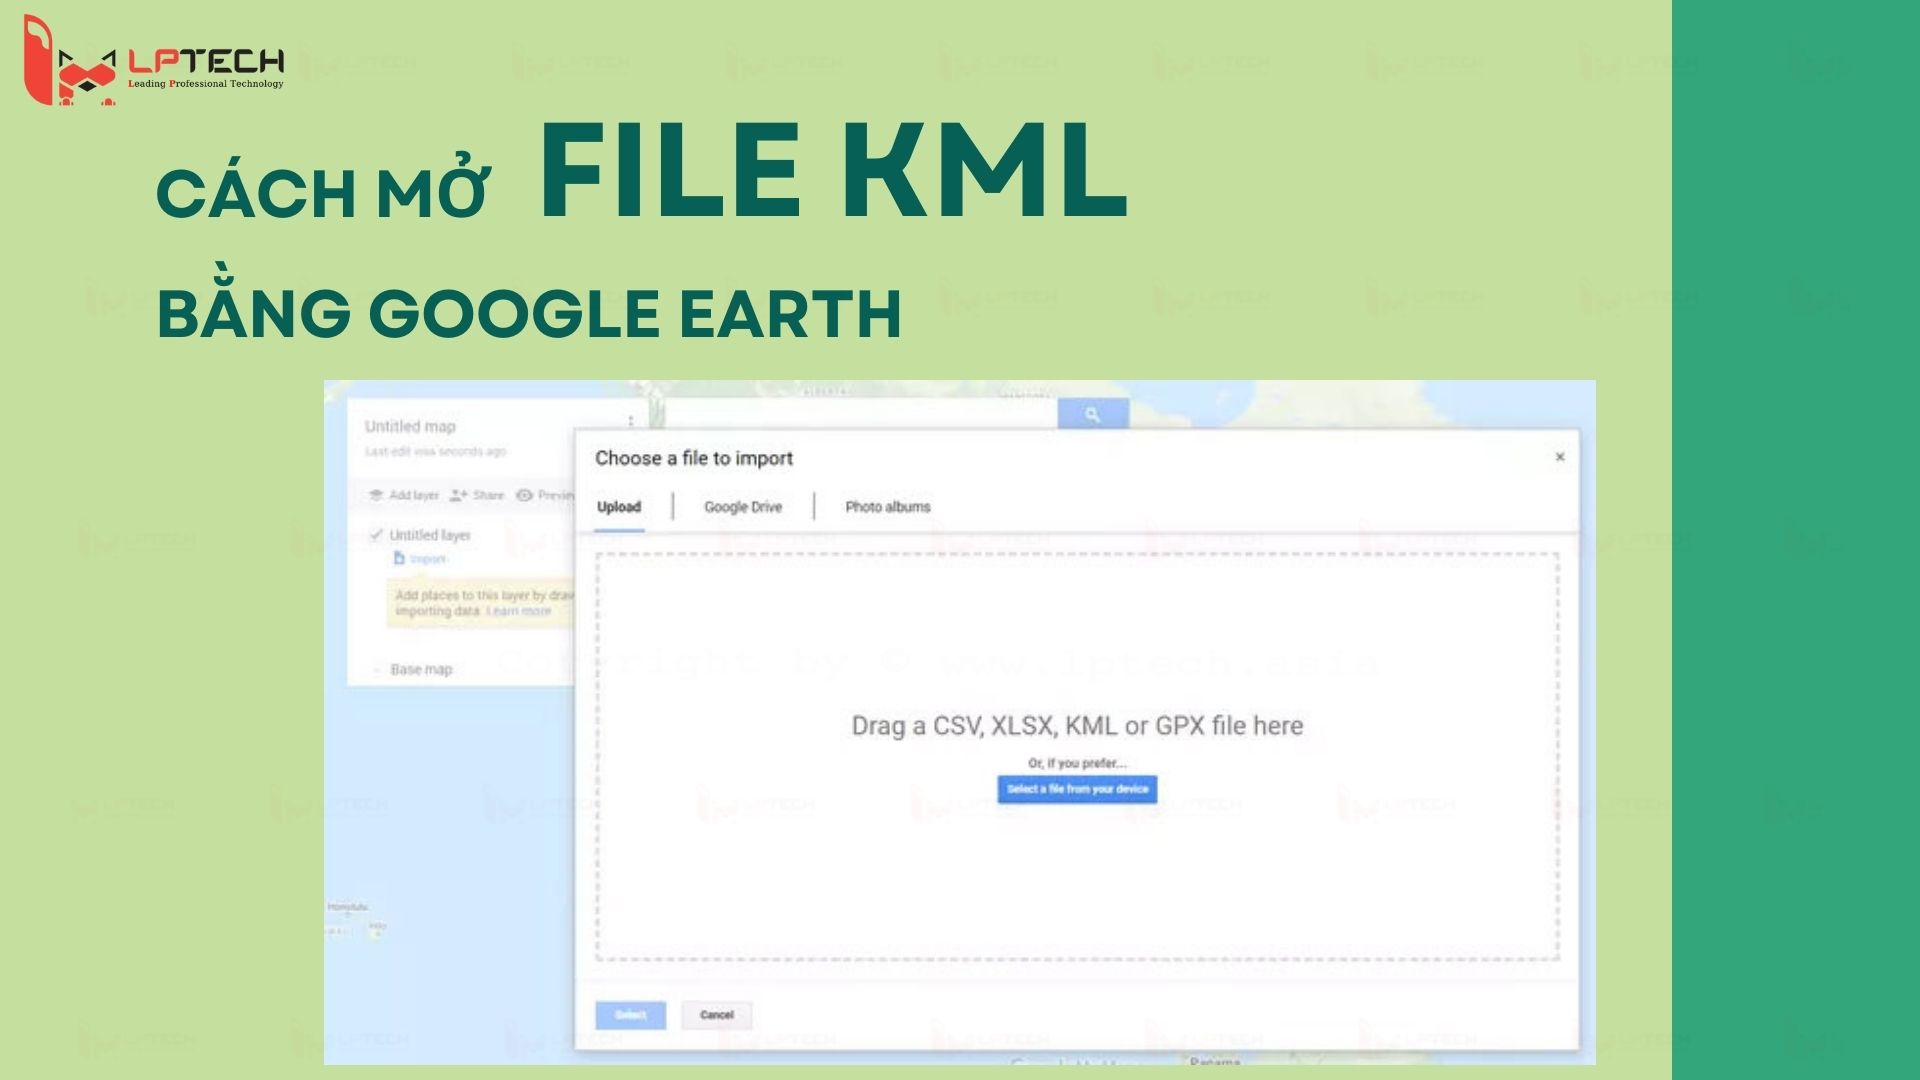Screen dimensions: 1920x1080
Task: Click the dashed file drop zone
Action: point(1077,756)
